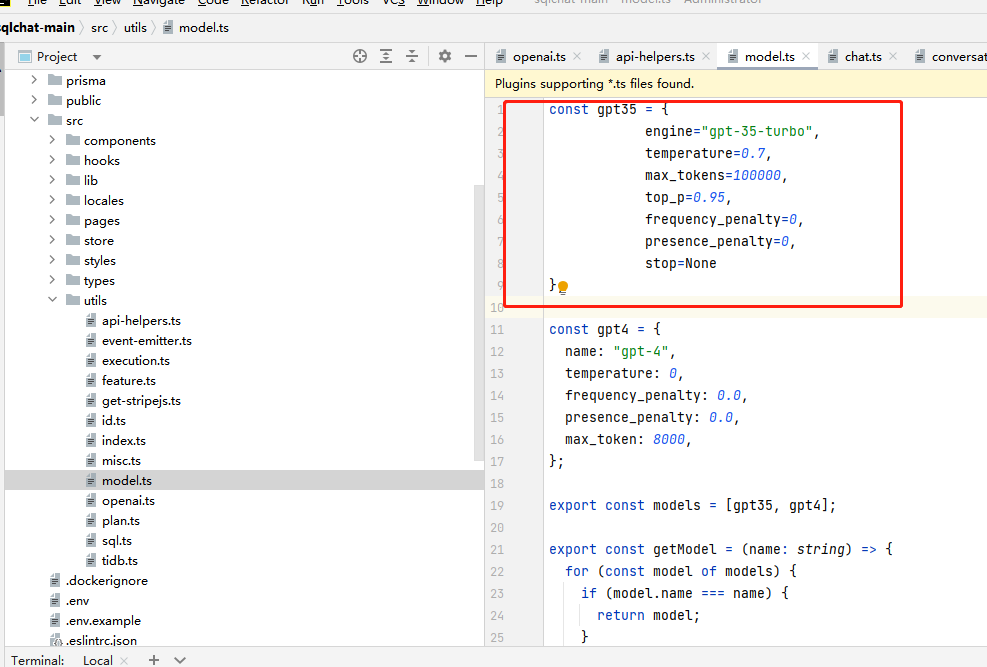This screenshot has height=667, width=987.
Task: Select tidb.ts file in utils
Action: [x=120, y=561]
